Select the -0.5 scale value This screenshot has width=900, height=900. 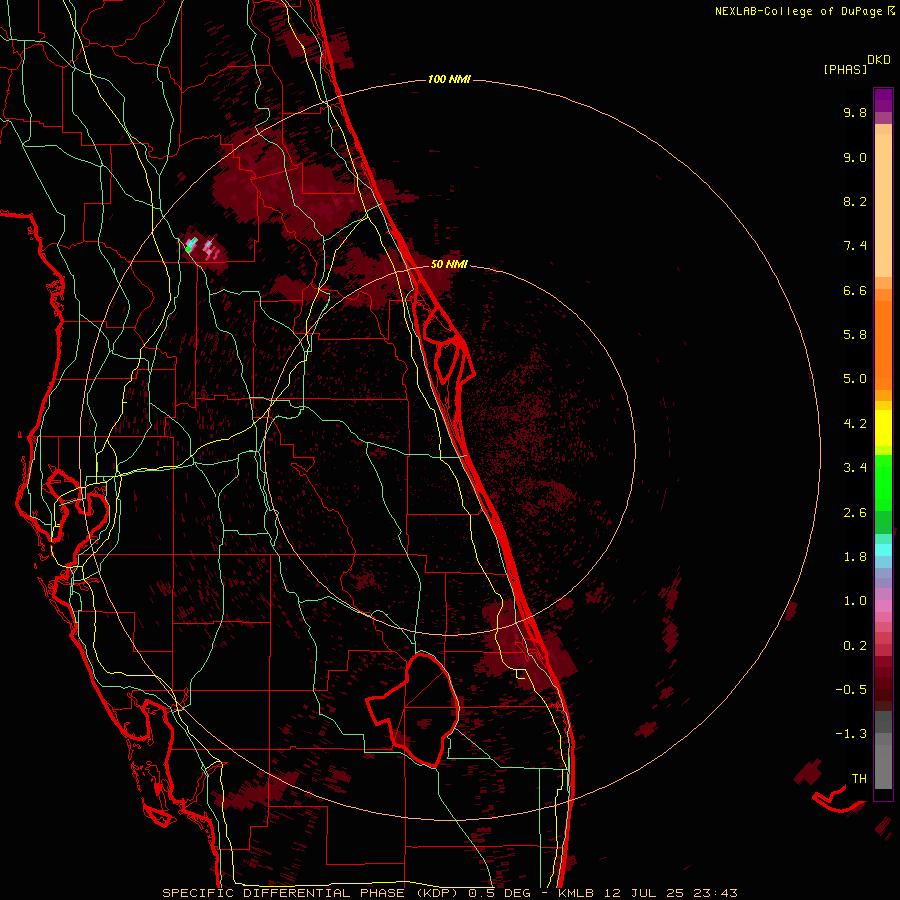851,690
